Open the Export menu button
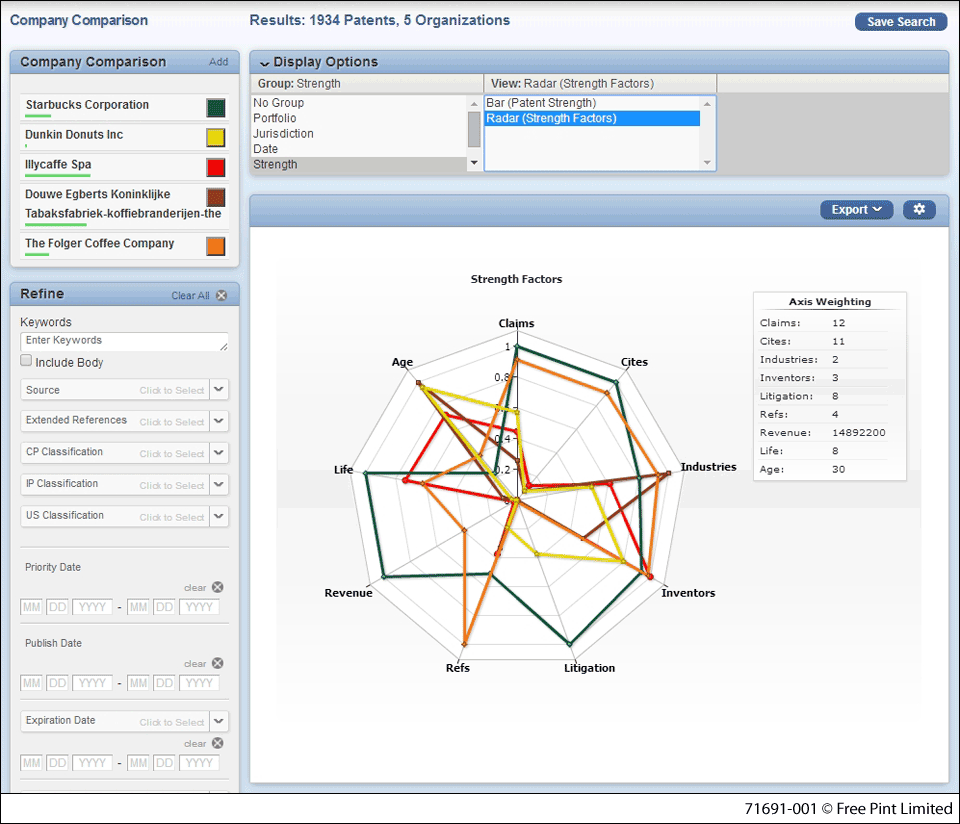The height and width of the screenshot is (824, 960). [855, 210]
